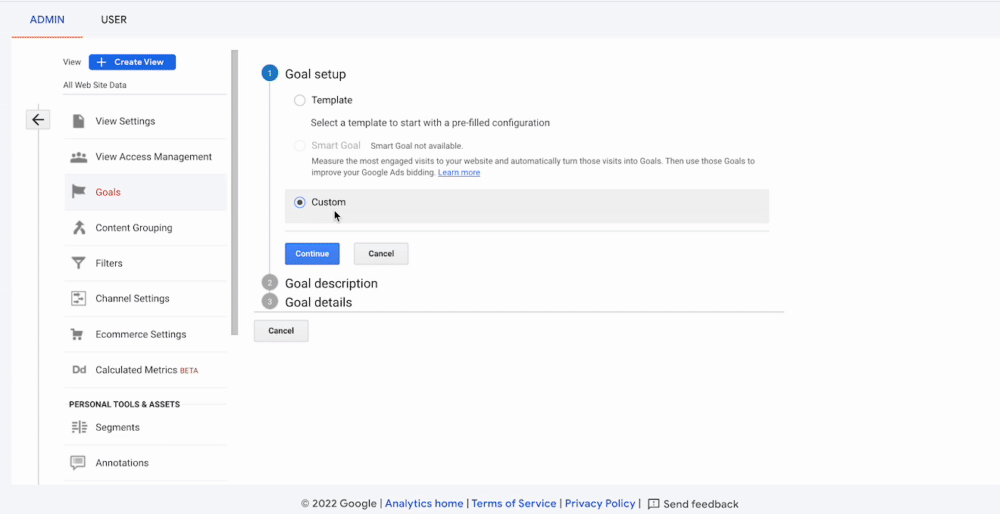The image size is (1000, 514).
Task: Select the Custom radio button
Action: pos(300,202)
